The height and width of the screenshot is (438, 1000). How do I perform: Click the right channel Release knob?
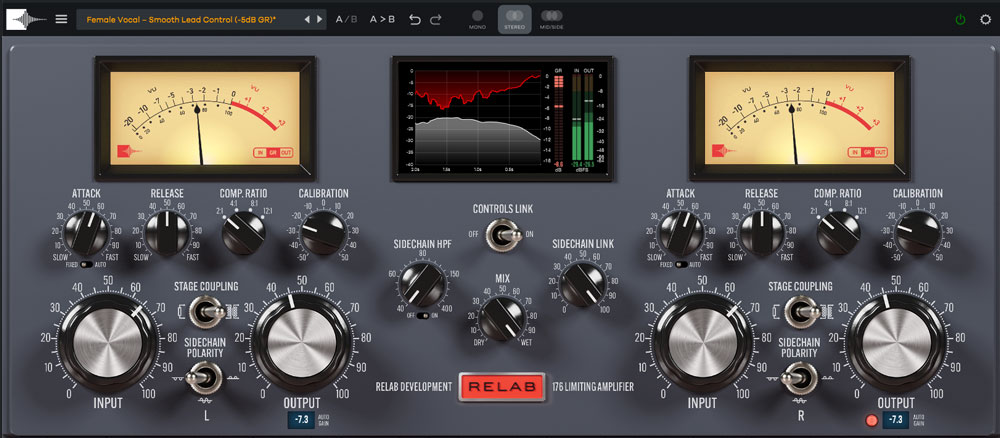tap(761, 233)
